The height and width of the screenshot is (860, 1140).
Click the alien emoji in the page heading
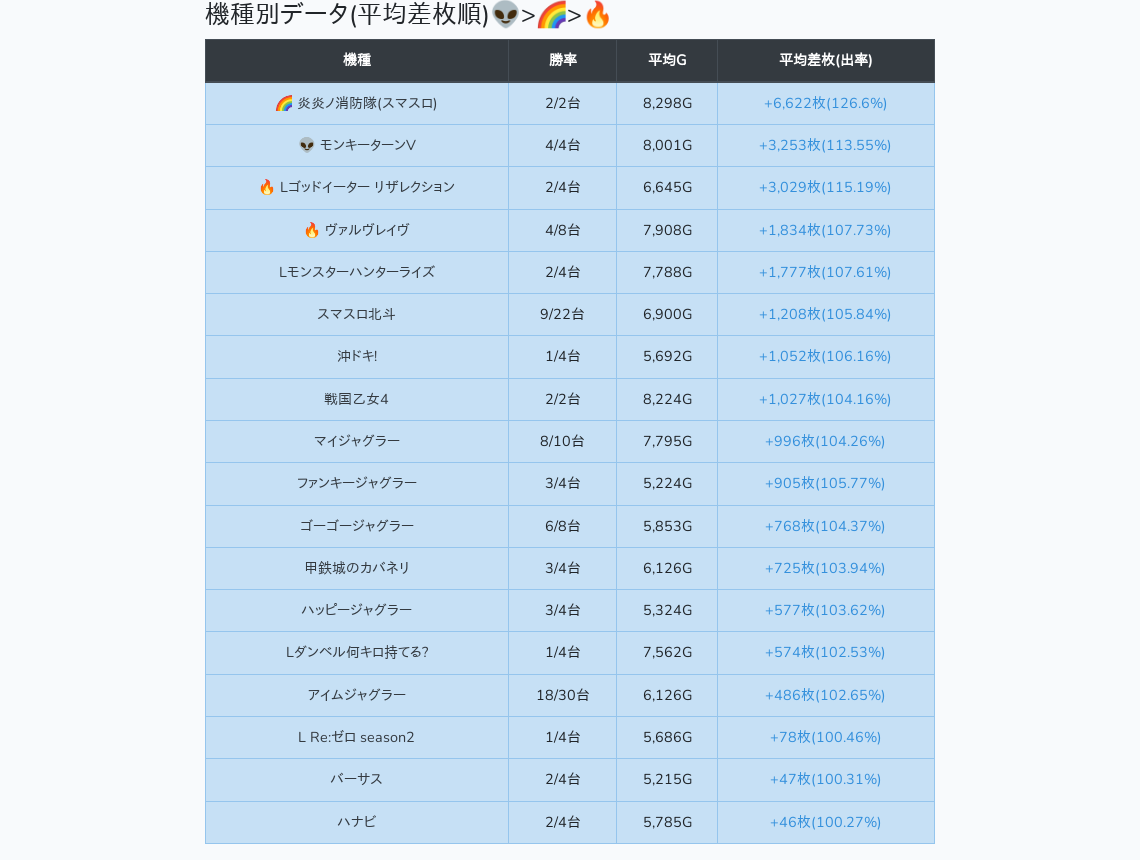pyautogui.click(x=505, y=15)
